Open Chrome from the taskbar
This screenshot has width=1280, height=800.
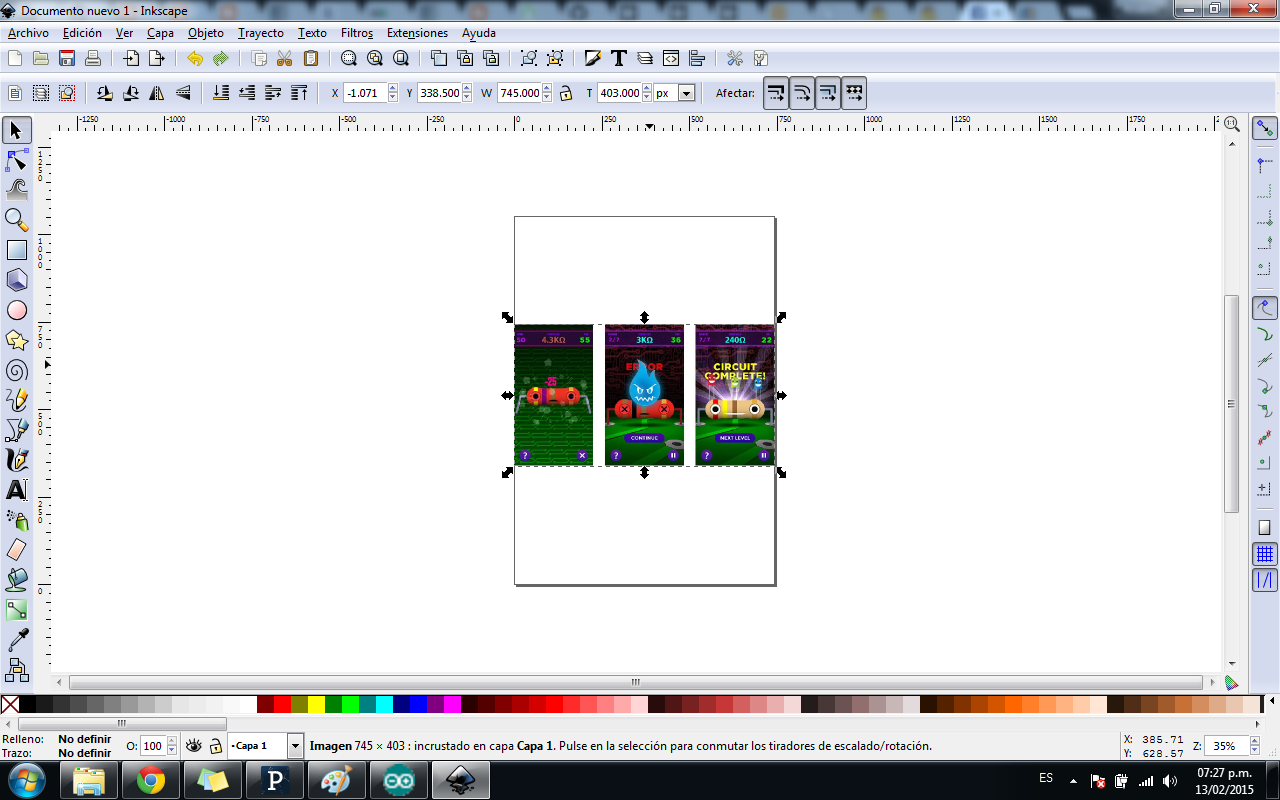[151, 780]
